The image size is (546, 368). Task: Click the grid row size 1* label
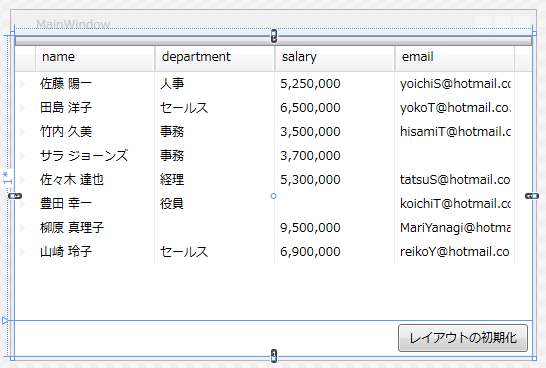tap(7, 178)
